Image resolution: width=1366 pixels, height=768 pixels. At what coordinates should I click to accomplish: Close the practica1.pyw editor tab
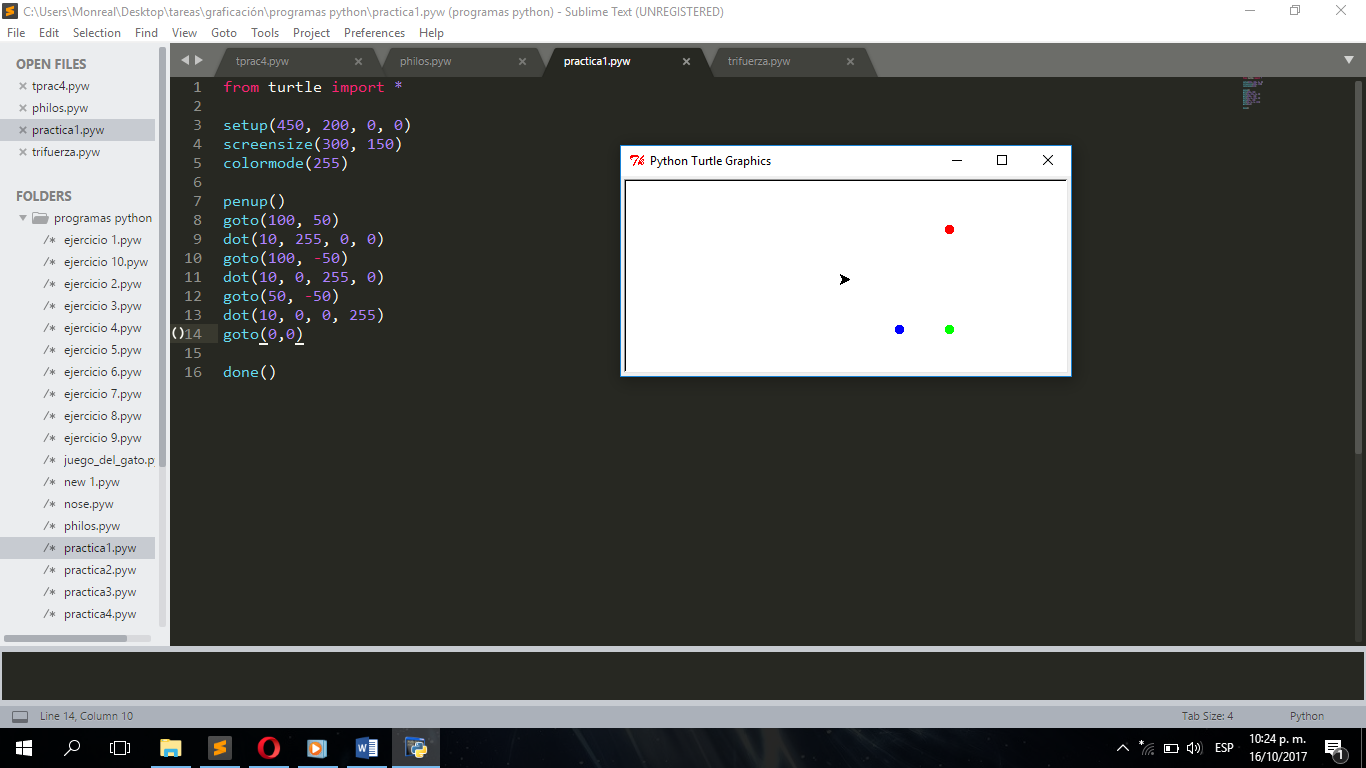pyautogui.click(x=686, y=61)
